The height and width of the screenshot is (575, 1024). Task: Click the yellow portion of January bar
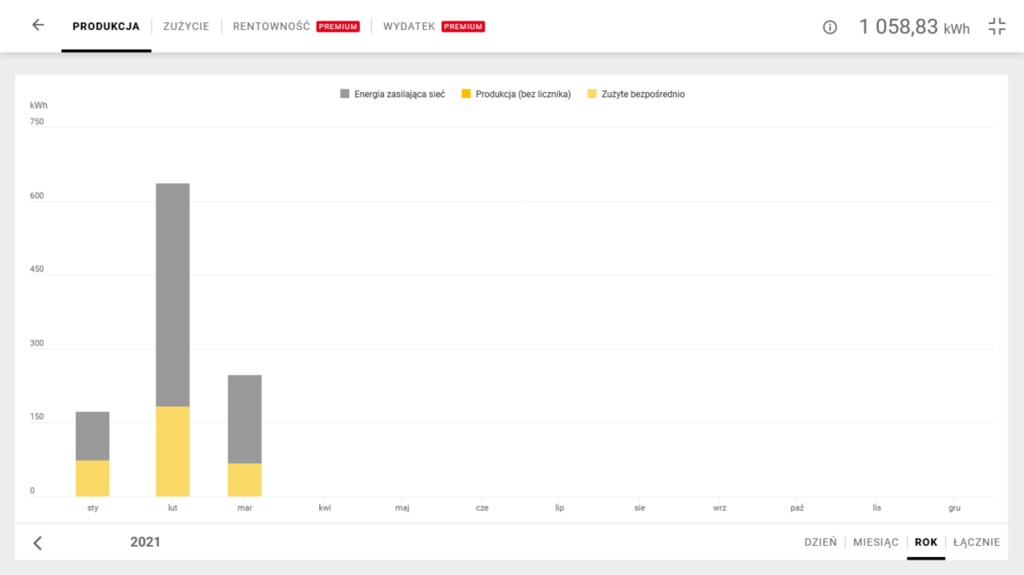92,478
